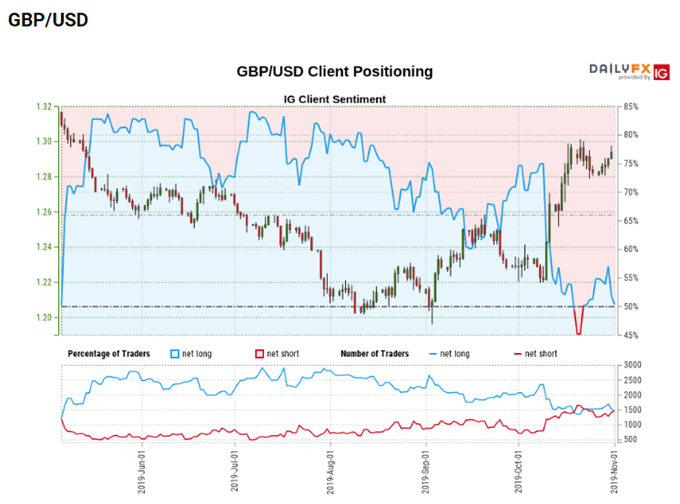The image size is (680, 504).
Task: Select the 2019-Jul-01 date label
Action: click(235, 471)
